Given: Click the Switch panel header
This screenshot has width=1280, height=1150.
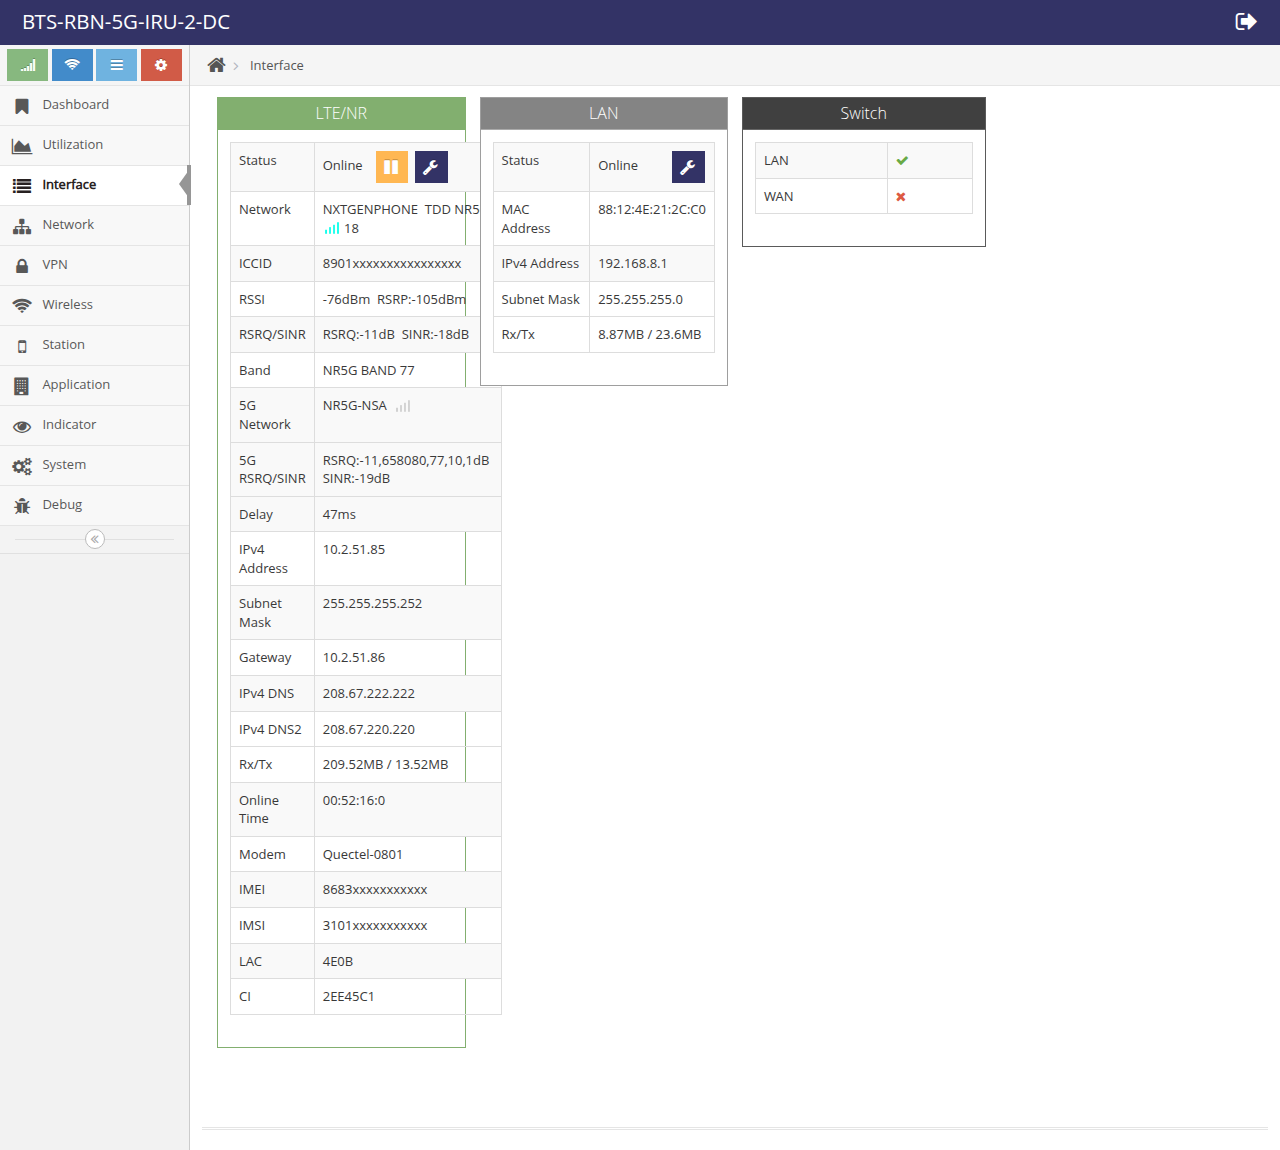Looking at the screenshot, I should click(x=864, y=113).
